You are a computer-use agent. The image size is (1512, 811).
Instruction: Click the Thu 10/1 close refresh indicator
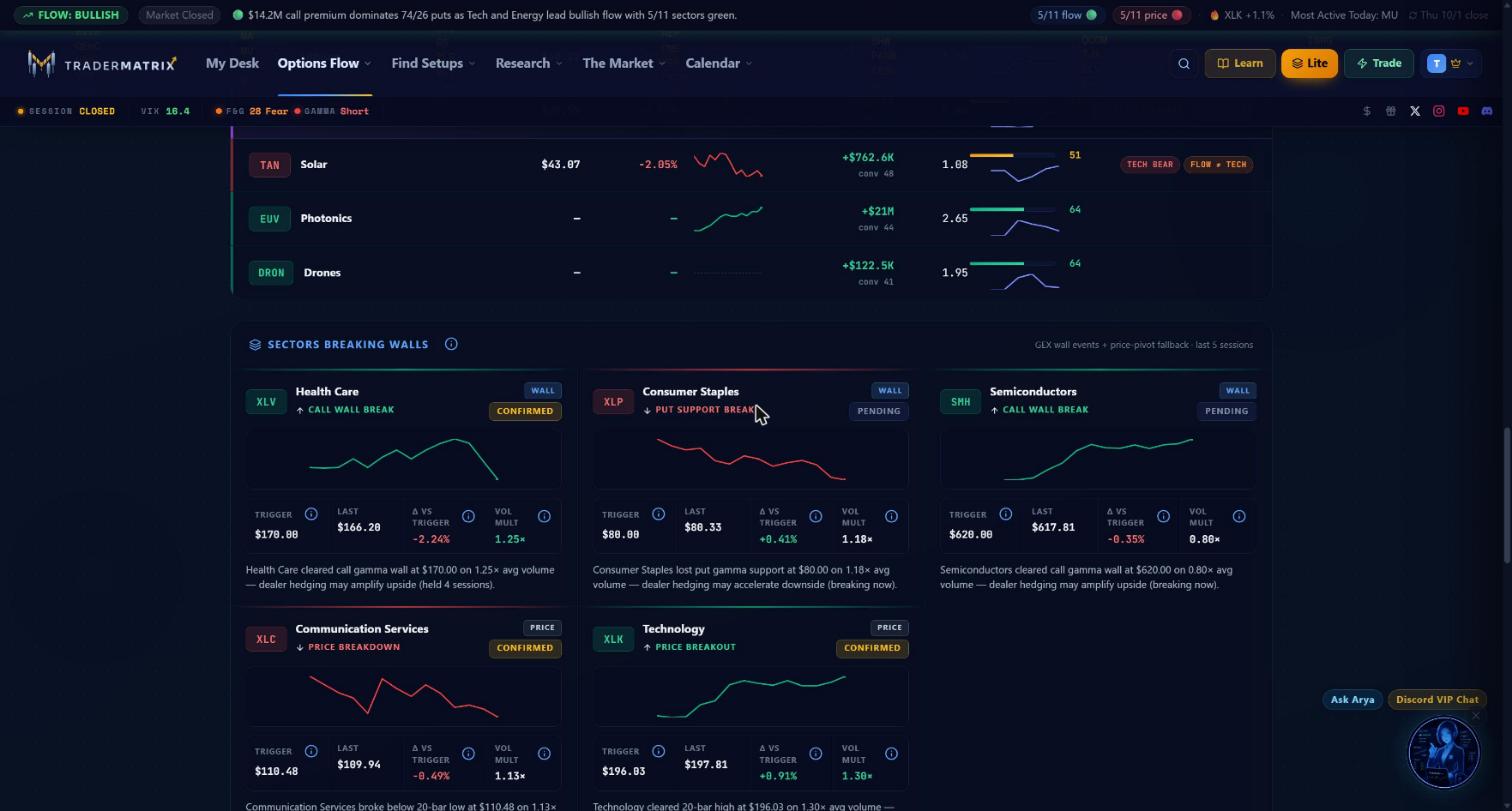(x=1449, y=15)
